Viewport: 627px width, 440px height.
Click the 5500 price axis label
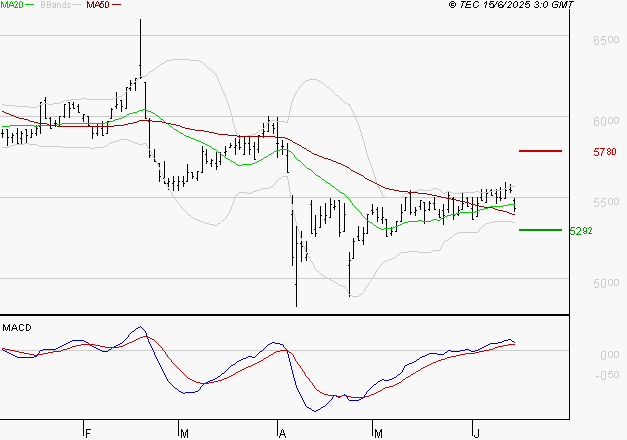click(x=606, y=202)
